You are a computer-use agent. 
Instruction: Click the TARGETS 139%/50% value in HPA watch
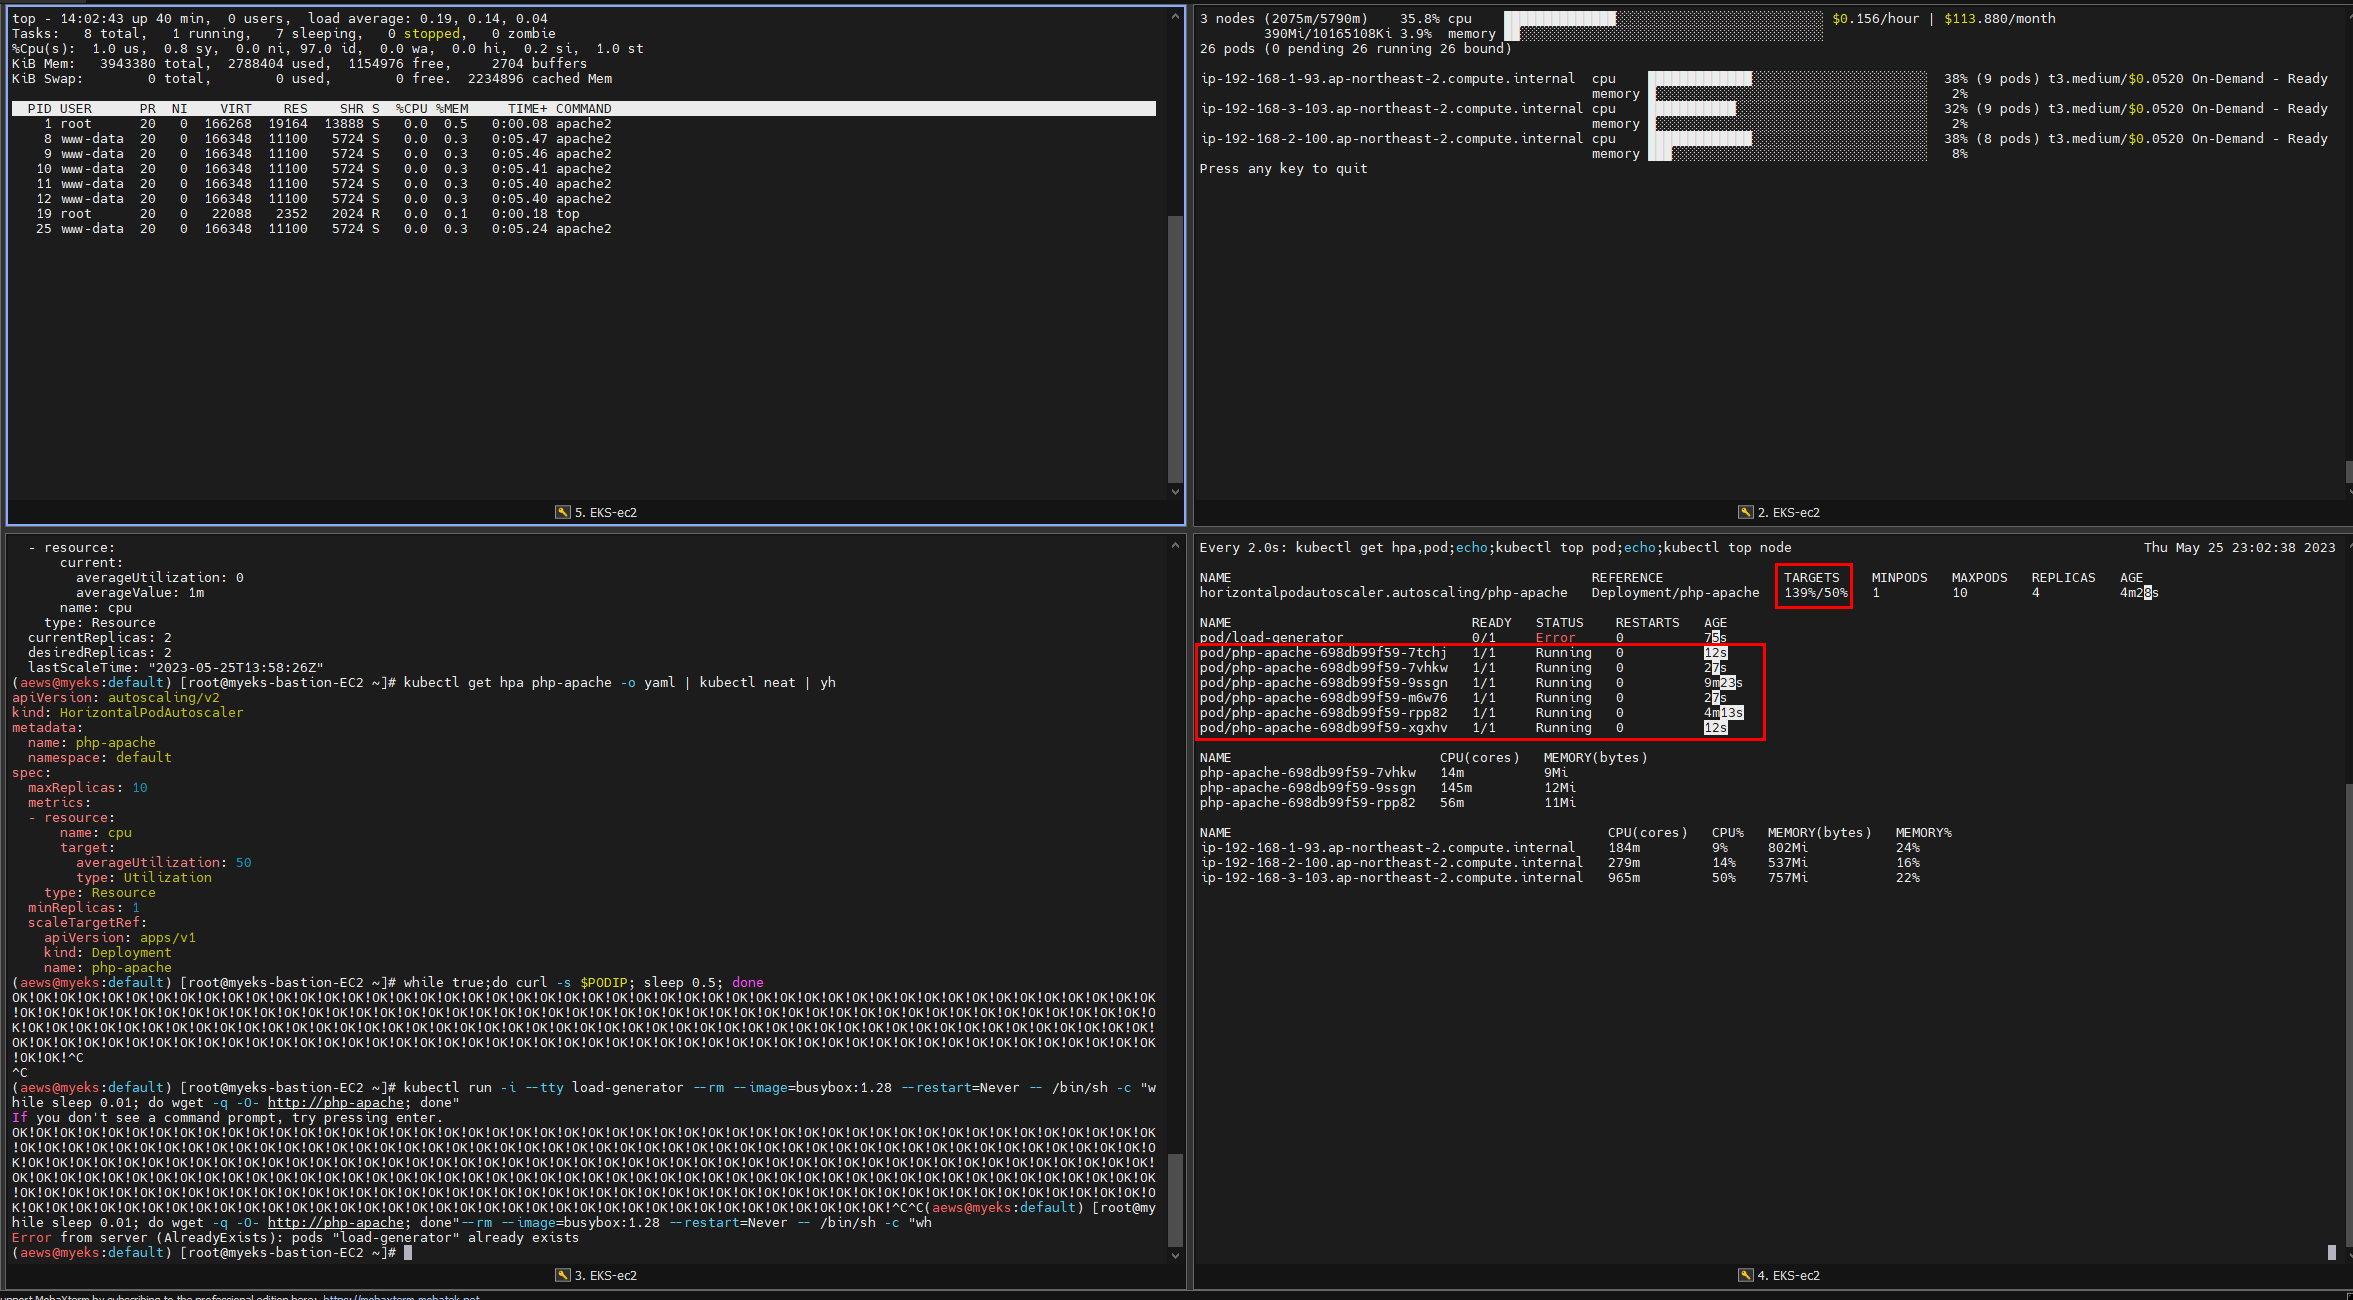pos(1815,593)
